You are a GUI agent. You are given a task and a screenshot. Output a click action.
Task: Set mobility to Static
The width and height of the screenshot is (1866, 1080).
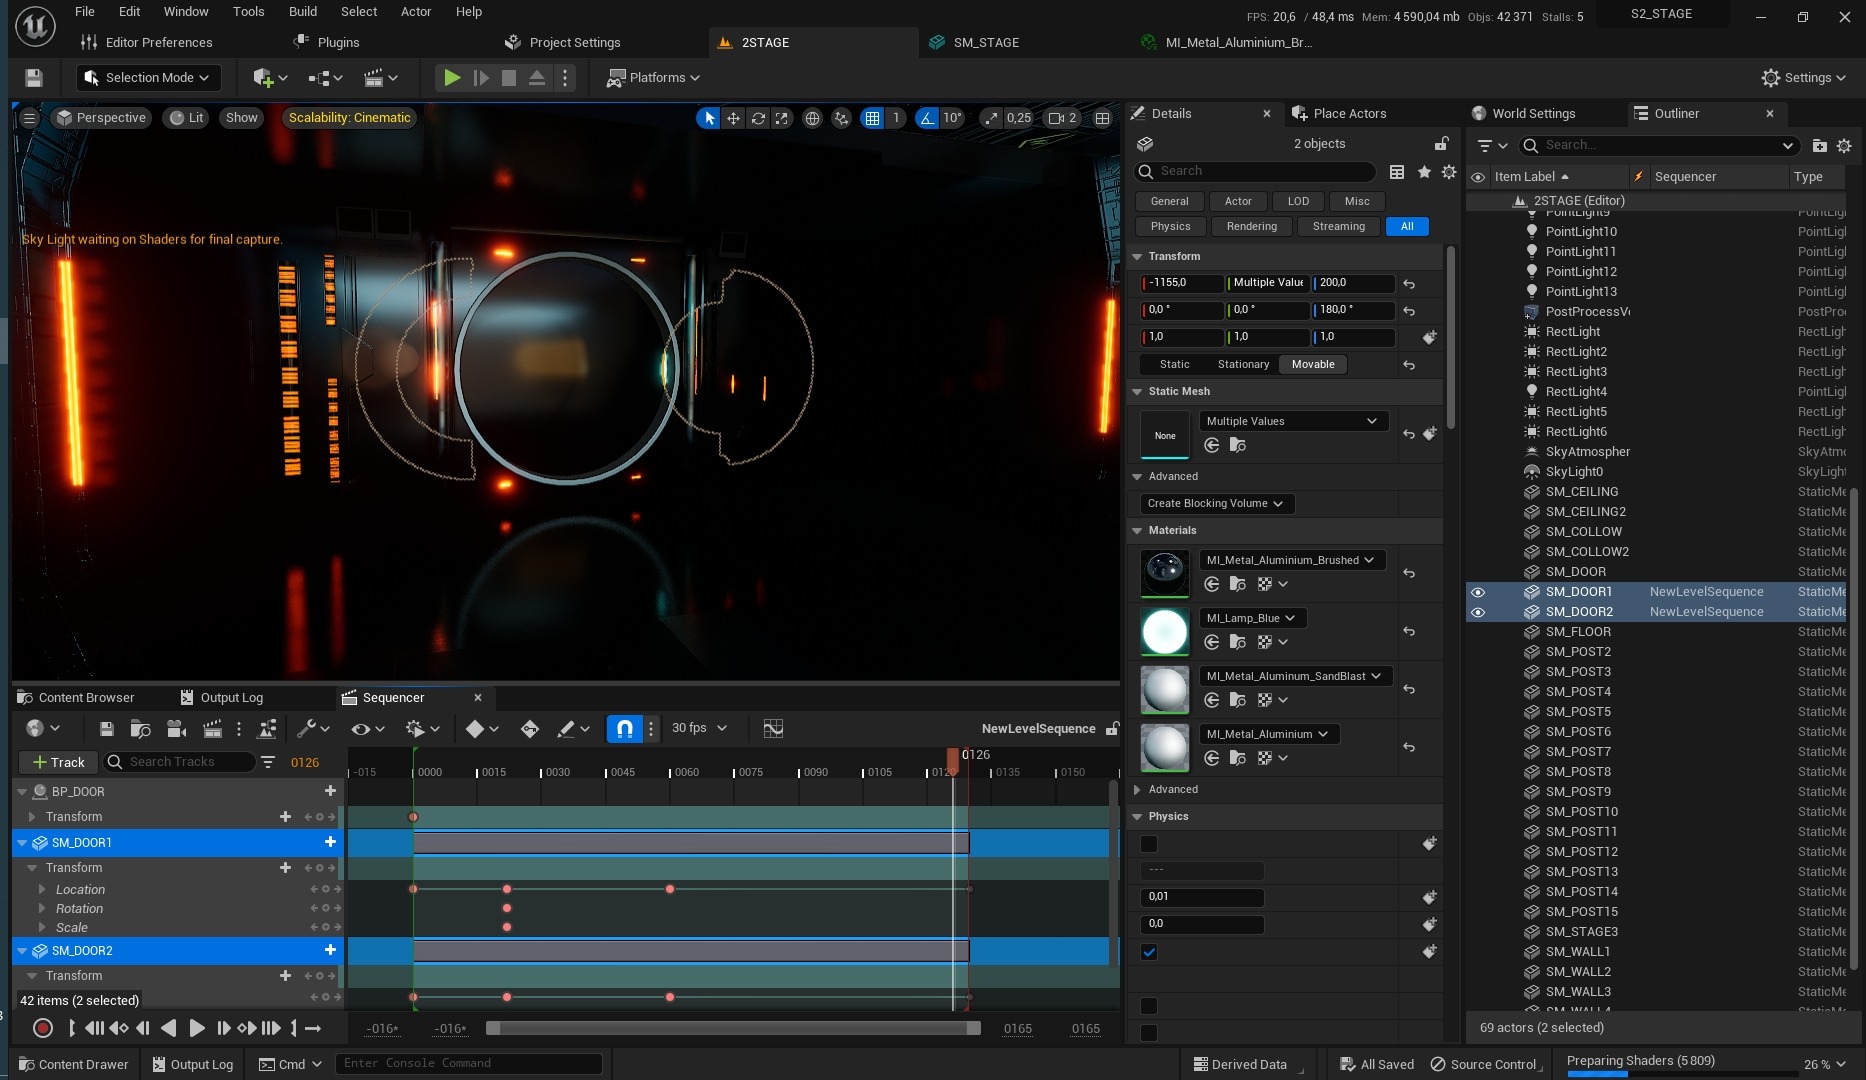(x=1174, y=365)
